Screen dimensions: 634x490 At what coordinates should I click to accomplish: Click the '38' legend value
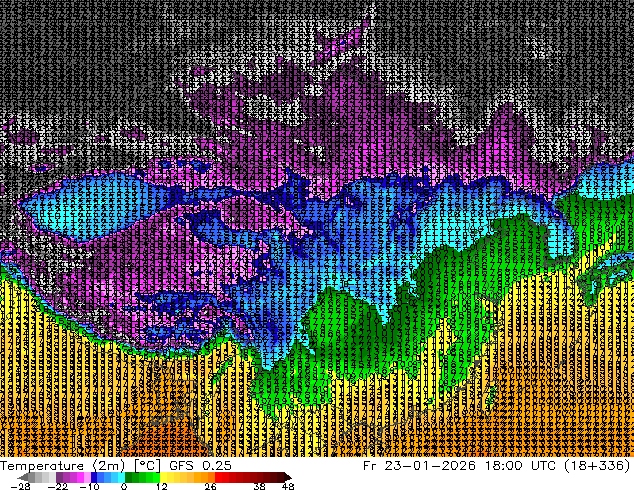click(x=259, y=486)
